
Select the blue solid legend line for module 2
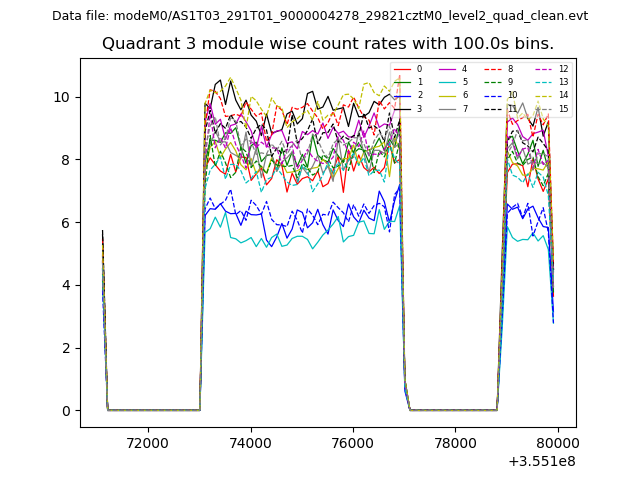pos(402,95)
